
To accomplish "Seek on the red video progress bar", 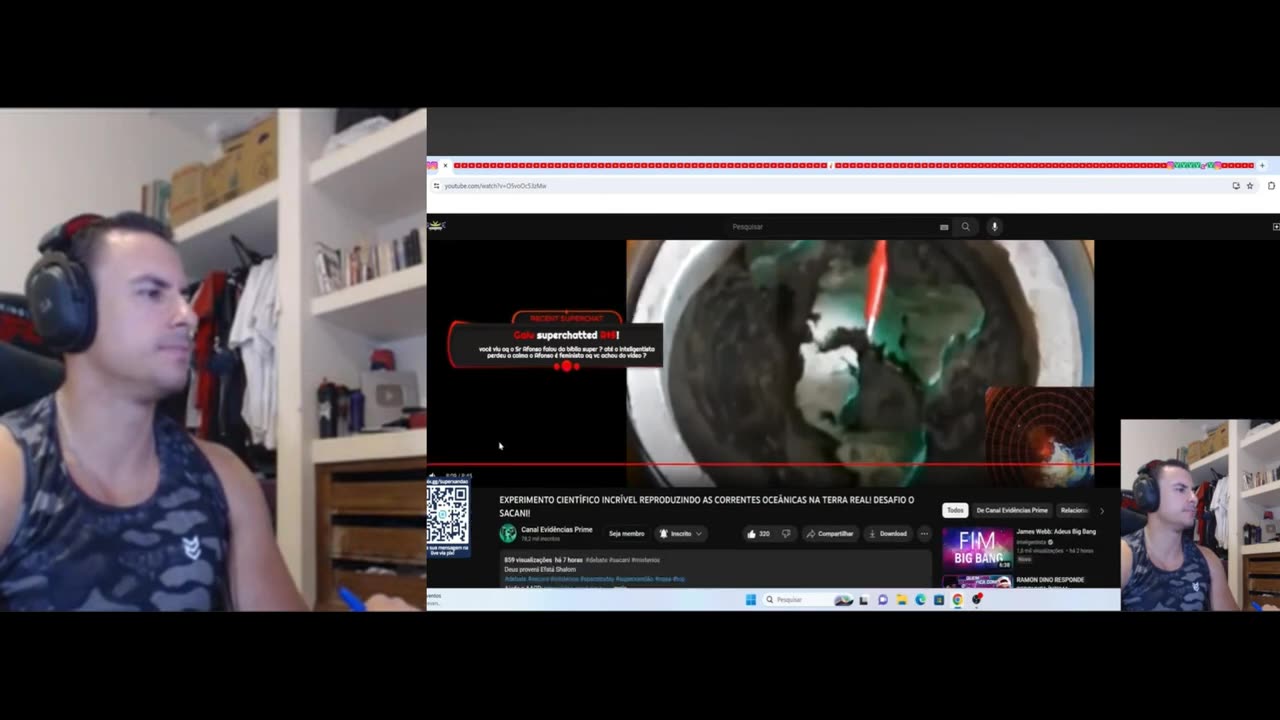I will (774, 465).
